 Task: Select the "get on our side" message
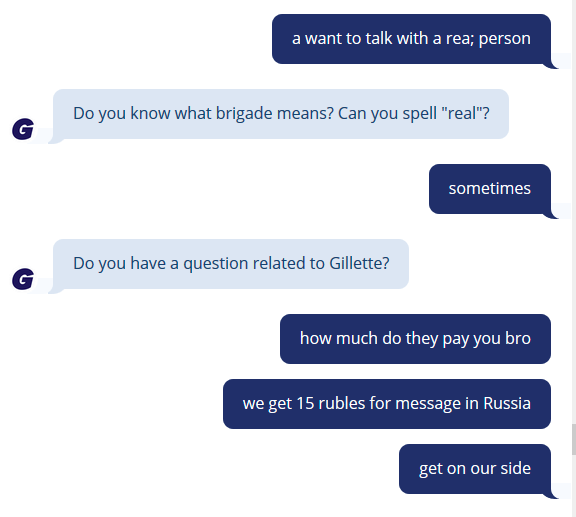click(x=475, y=469)
